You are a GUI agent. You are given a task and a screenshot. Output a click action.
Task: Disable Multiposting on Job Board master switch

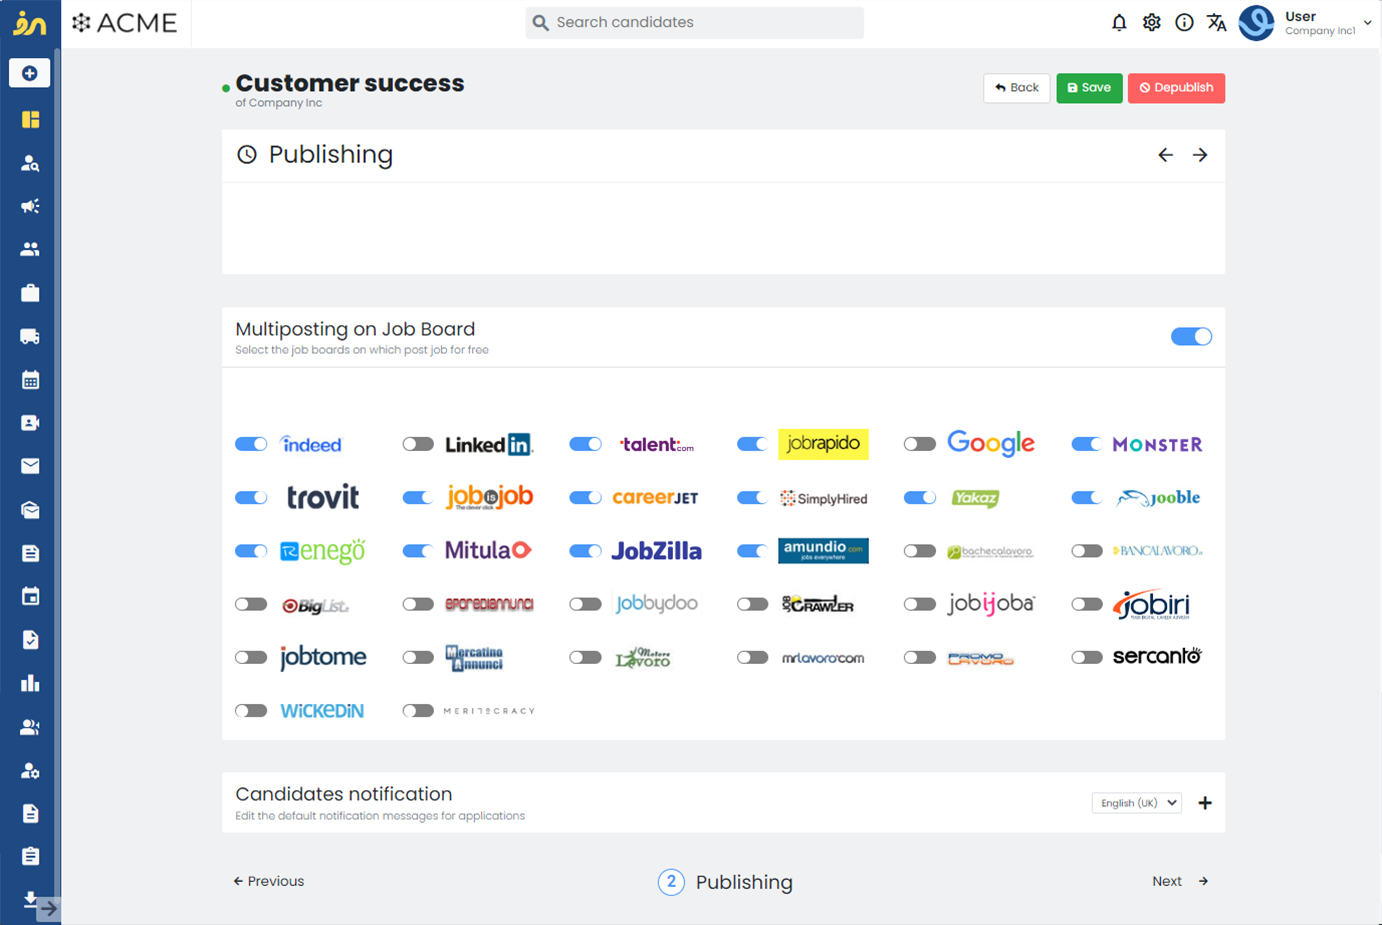pyautogui.click(x=1191, y=337)
